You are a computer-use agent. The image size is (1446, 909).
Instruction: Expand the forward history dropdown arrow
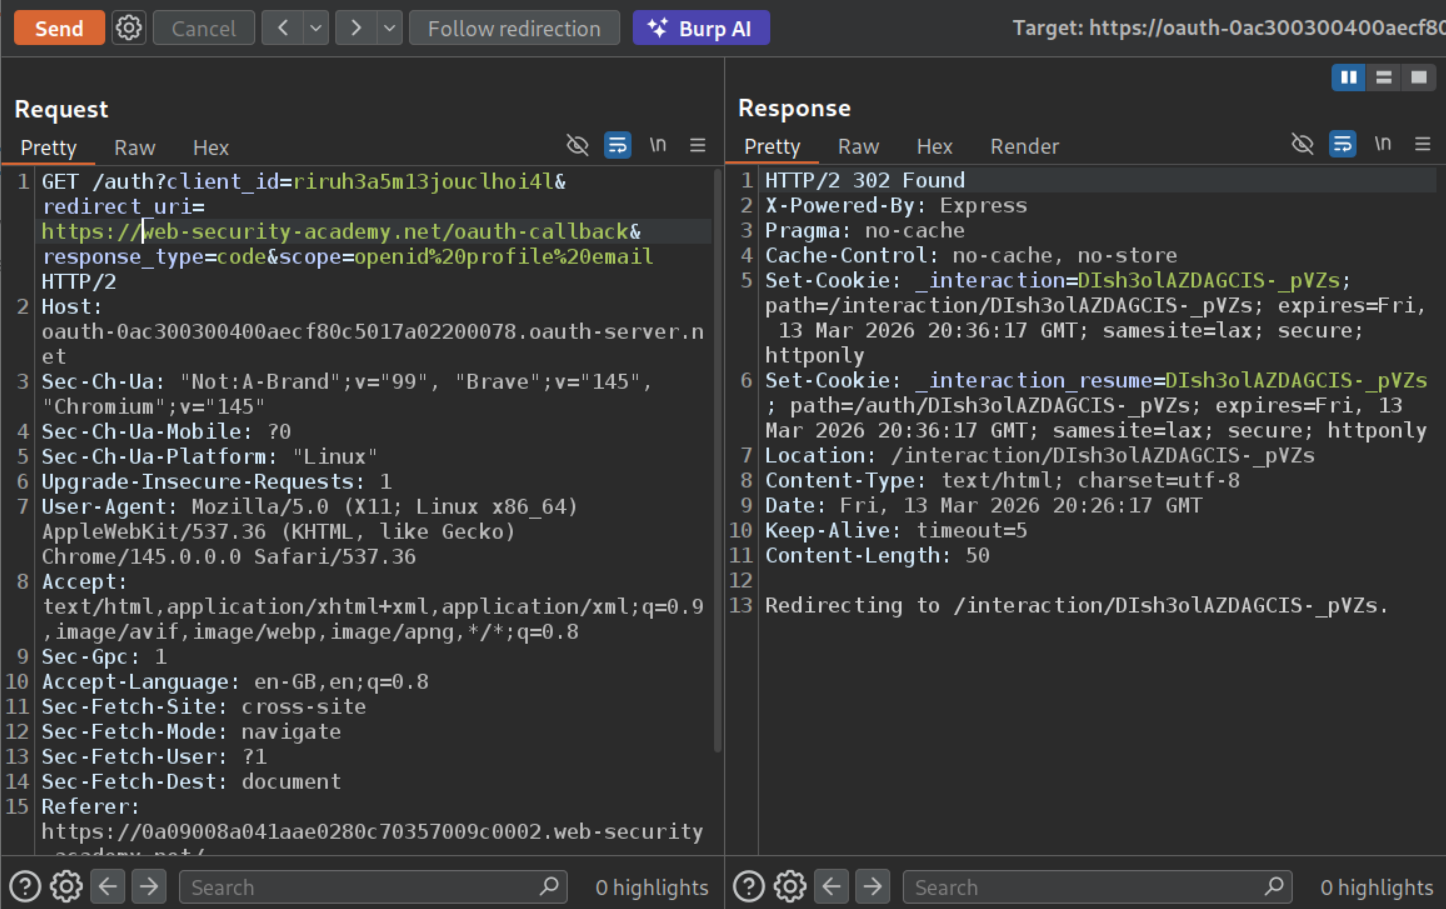pyautogui.click(x=389, y=28)
